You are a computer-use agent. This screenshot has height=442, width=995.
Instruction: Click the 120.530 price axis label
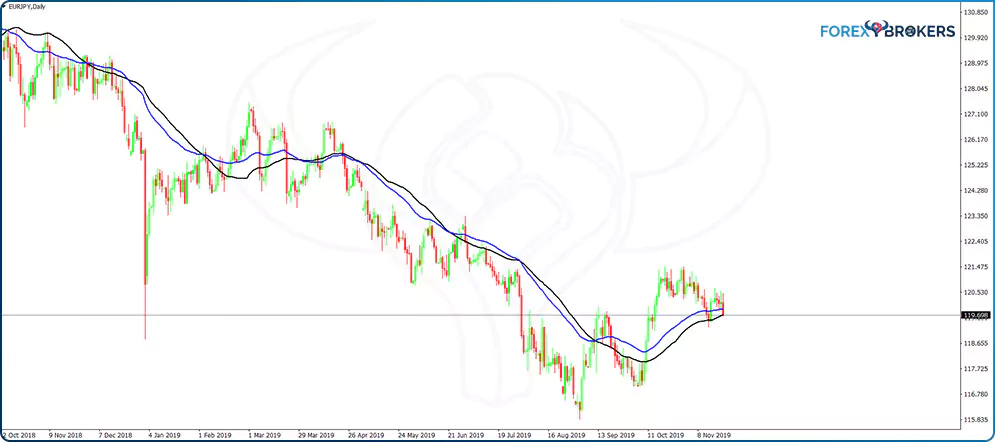tap(976, 292)
